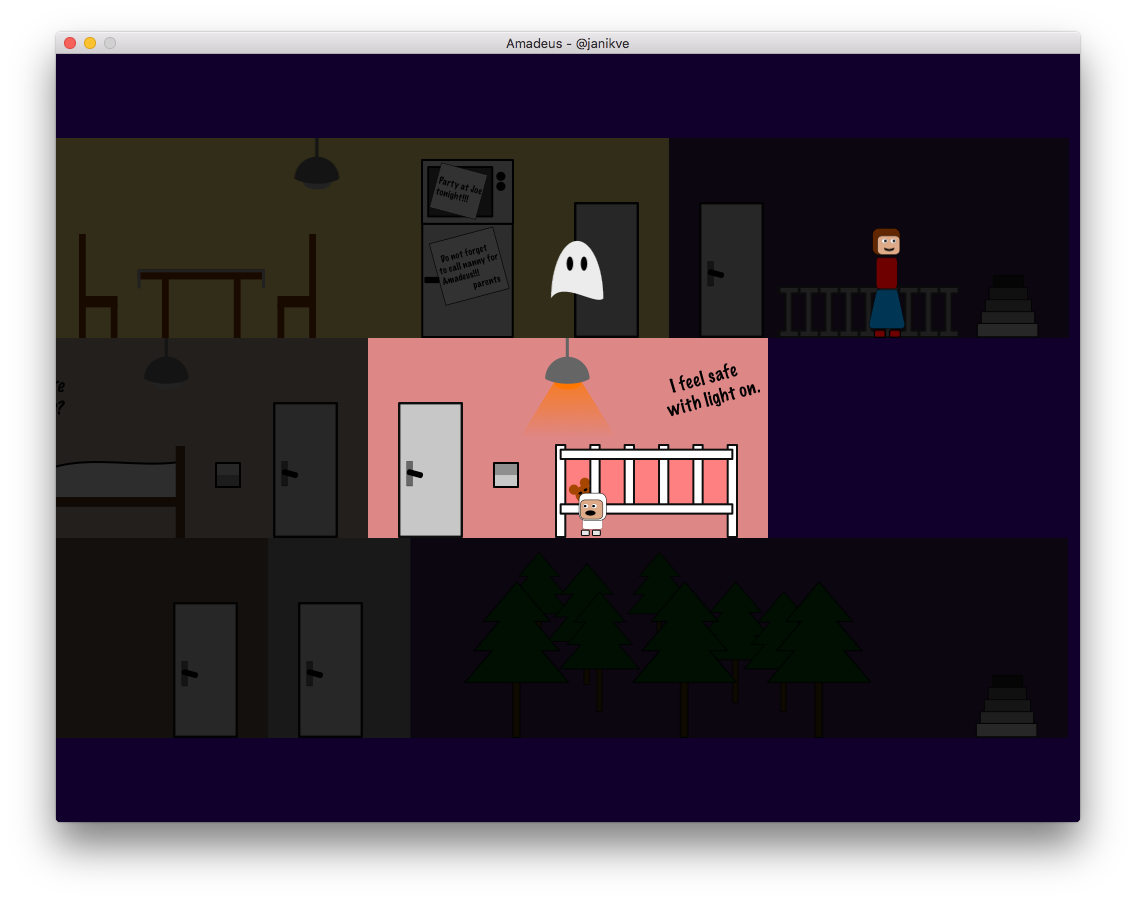Climb the staircase in the nanny's room

pos(1007,306)
